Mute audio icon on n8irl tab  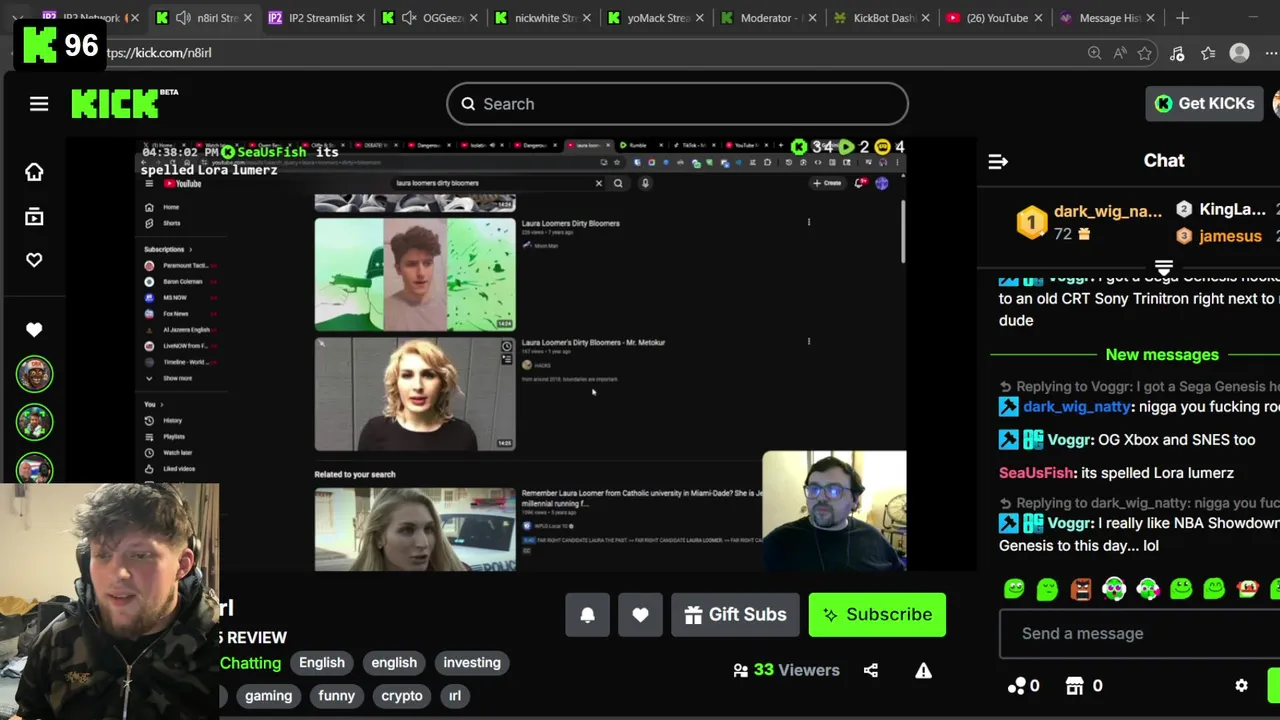click(x=182, y=18)
